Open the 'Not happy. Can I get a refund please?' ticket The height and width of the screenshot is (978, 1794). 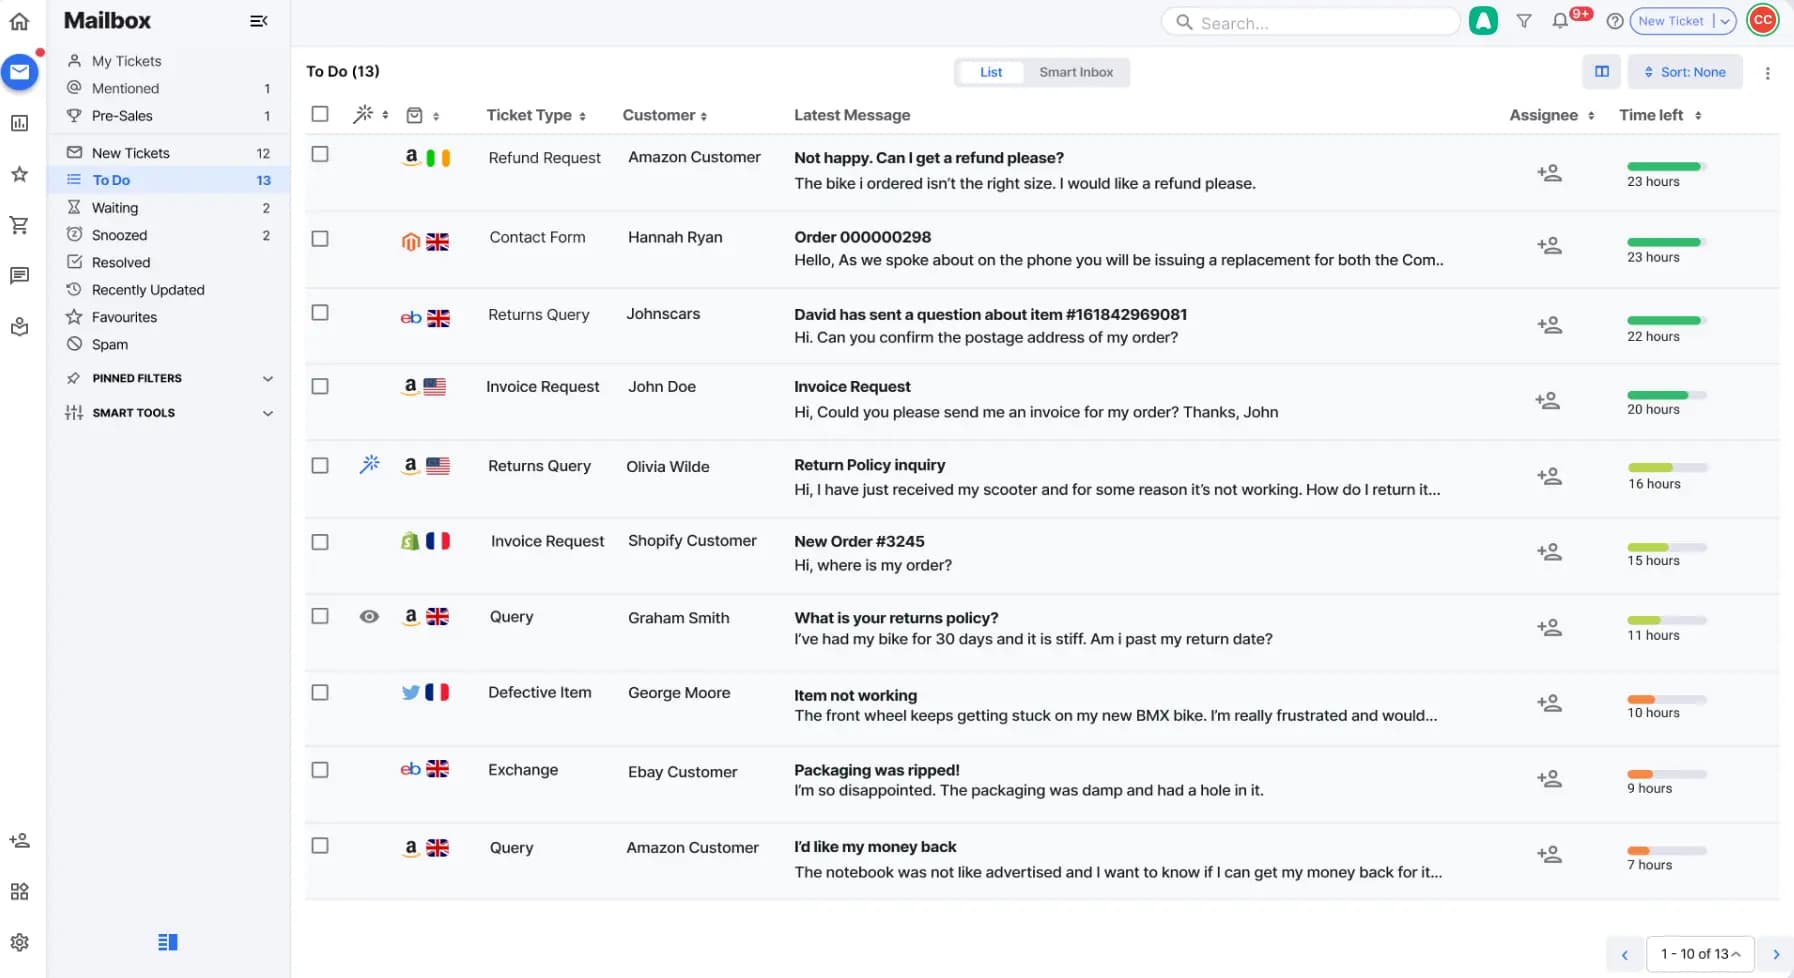pyautogui.click(x=929, y=158)
